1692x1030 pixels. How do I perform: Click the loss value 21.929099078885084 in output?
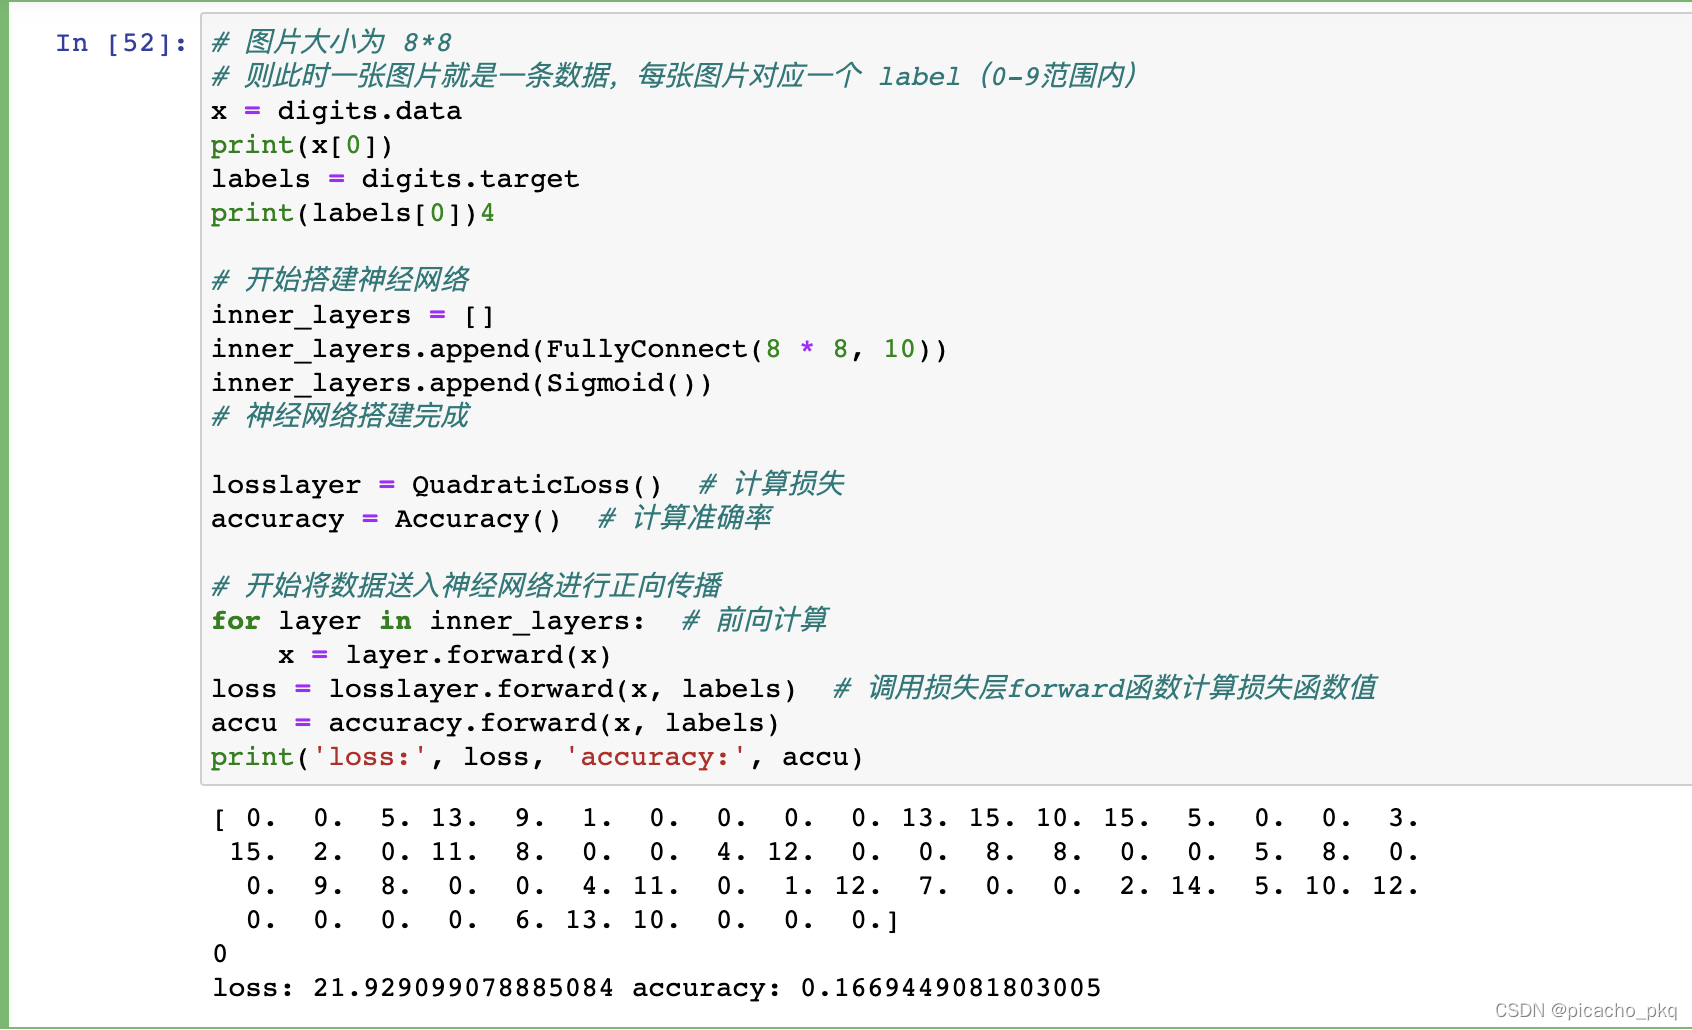click(463, 988)
